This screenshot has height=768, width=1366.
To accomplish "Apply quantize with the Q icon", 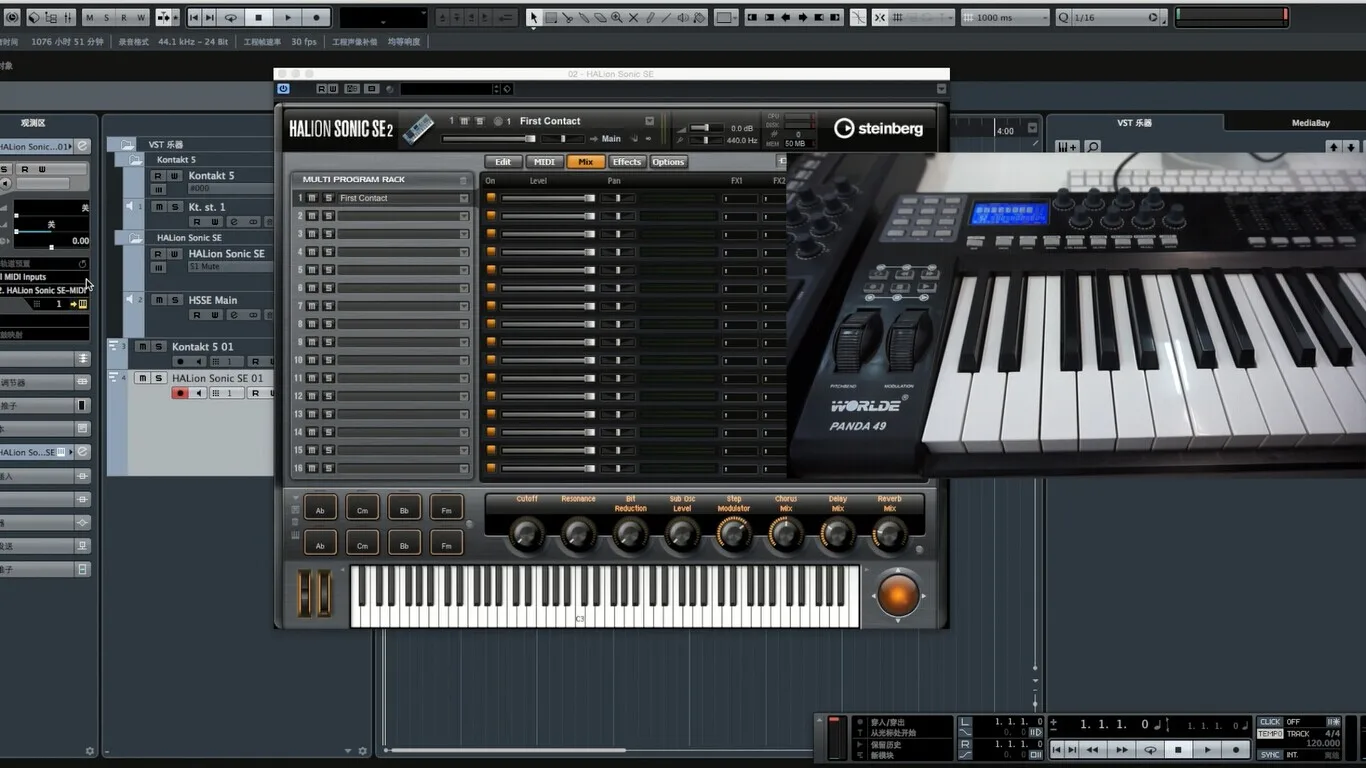I will pos(1063,17).
